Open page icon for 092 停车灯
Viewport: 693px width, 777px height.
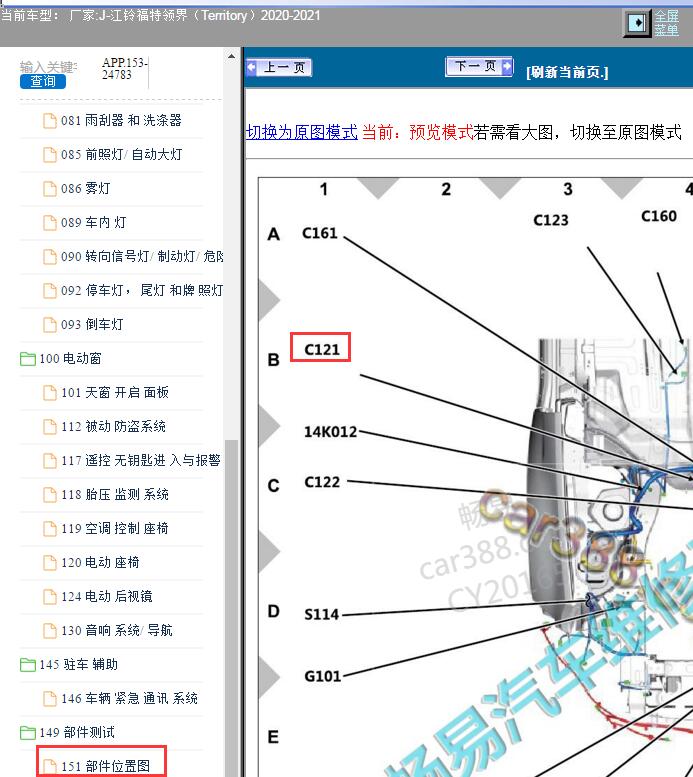tap(50, 290)
